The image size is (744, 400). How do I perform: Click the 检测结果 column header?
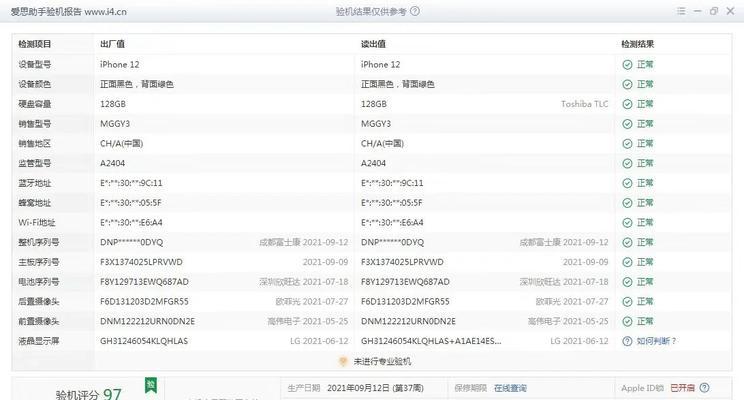point(638,44)
